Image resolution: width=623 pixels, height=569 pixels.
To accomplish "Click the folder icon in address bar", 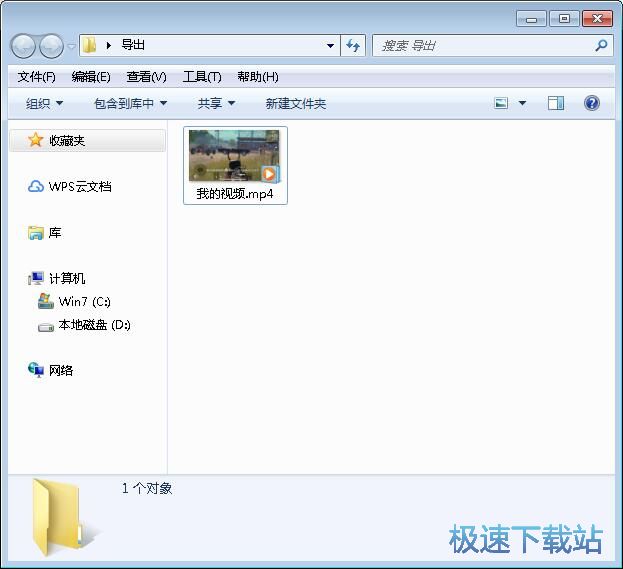I will click(x=89, y=45).
